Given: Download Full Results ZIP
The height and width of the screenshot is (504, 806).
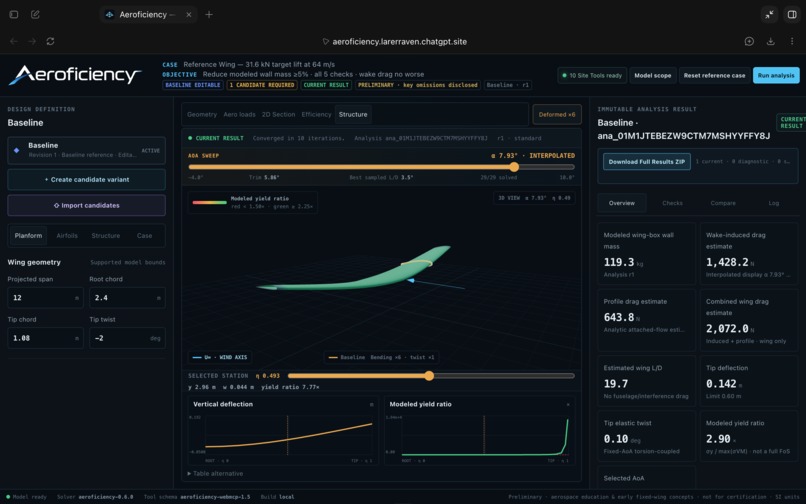Looking at the screenshot, I should point(647,161).
